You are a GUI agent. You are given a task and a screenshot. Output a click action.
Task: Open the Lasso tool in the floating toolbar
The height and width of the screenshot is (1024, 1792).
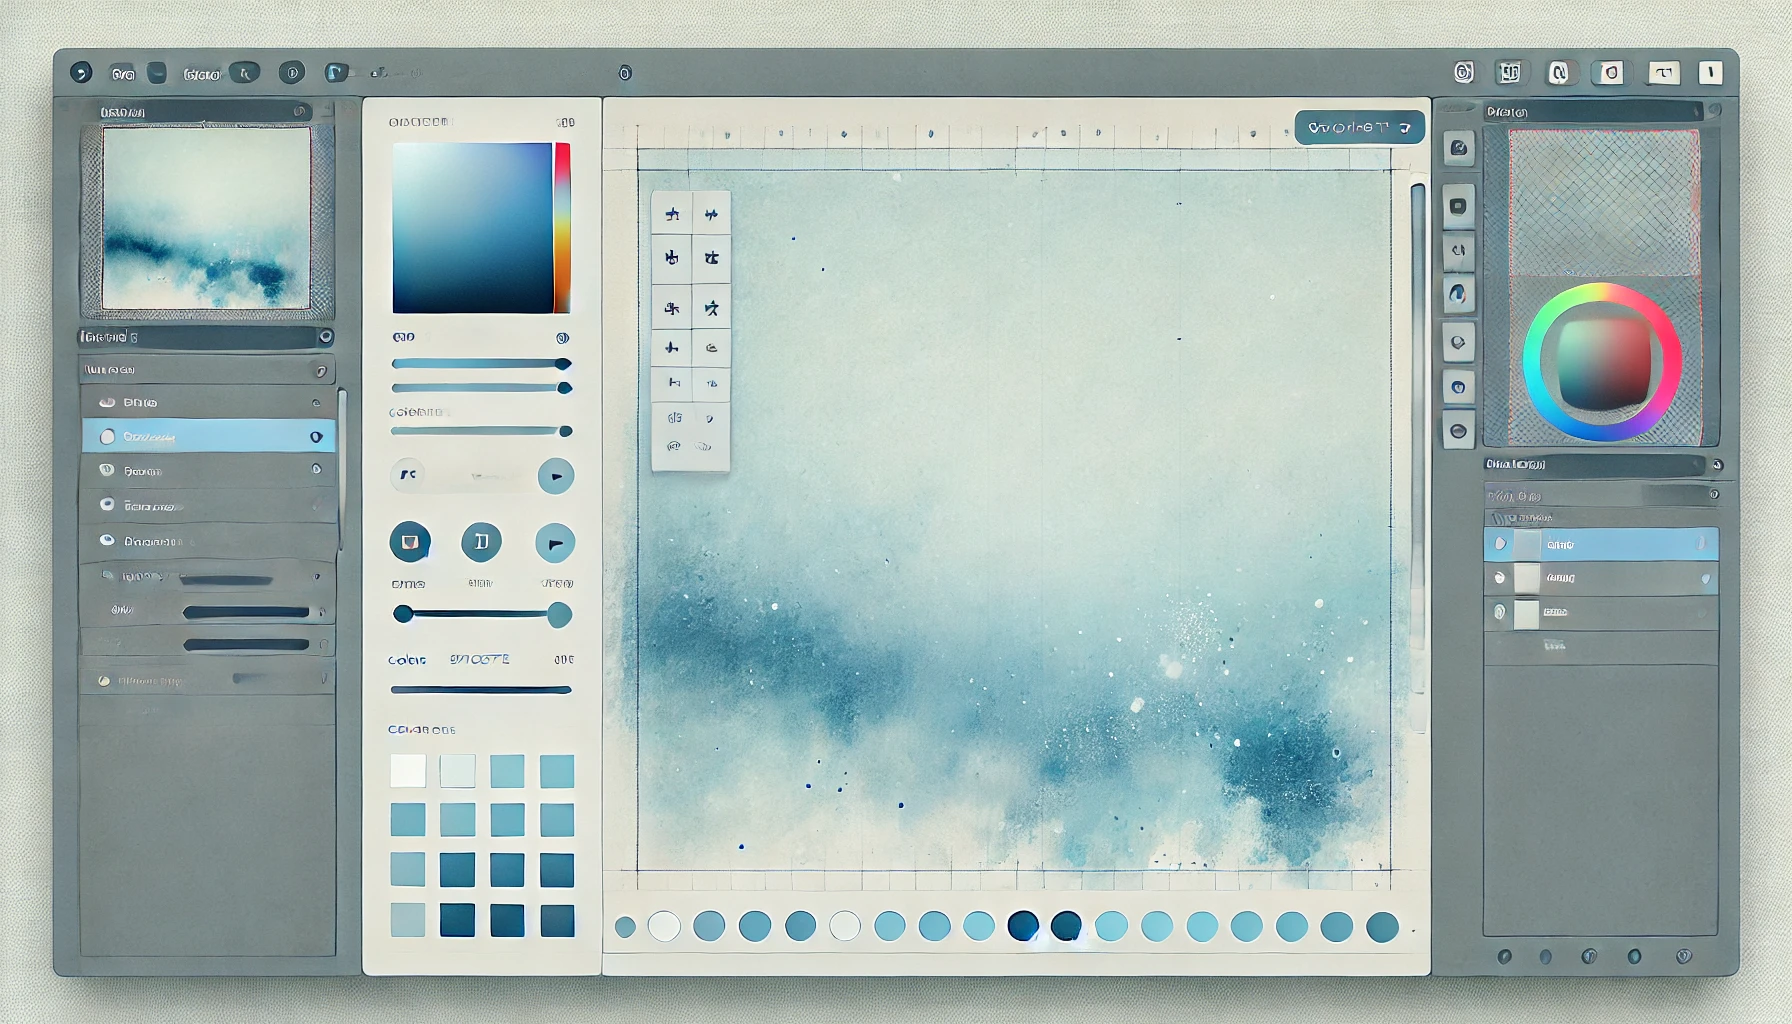coord(712,211)
